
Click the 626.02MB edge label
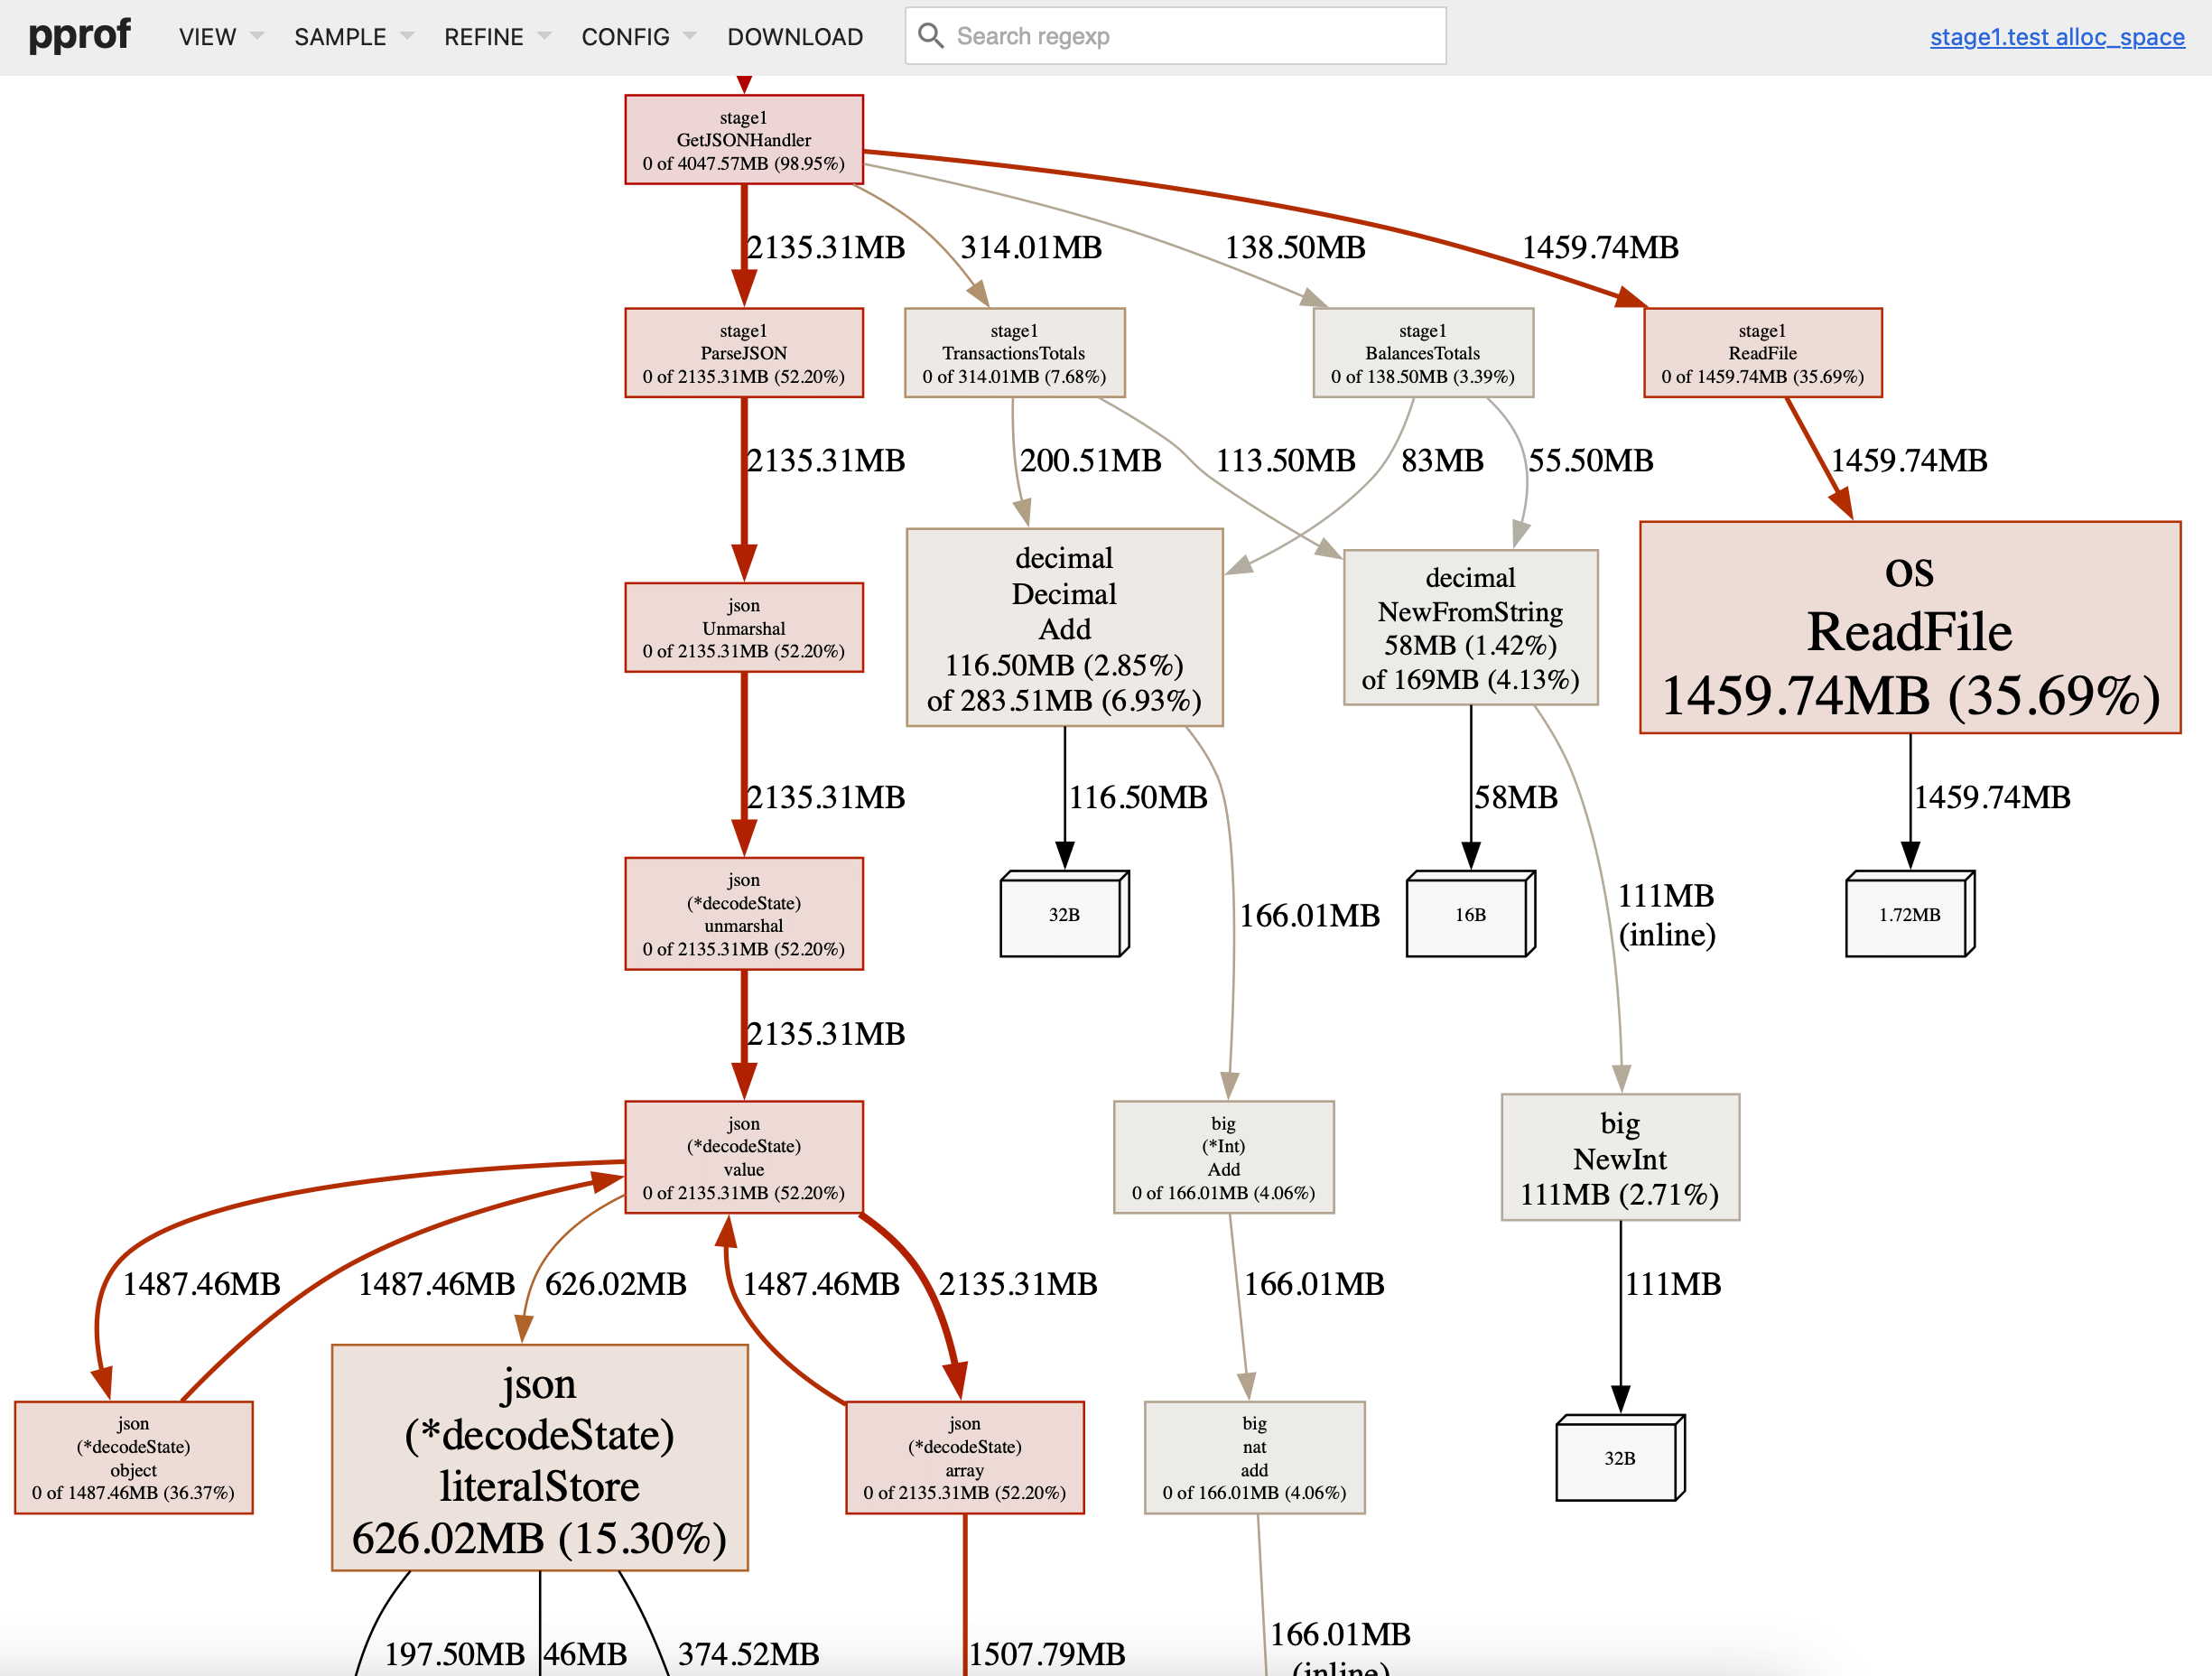point(616,1284)
